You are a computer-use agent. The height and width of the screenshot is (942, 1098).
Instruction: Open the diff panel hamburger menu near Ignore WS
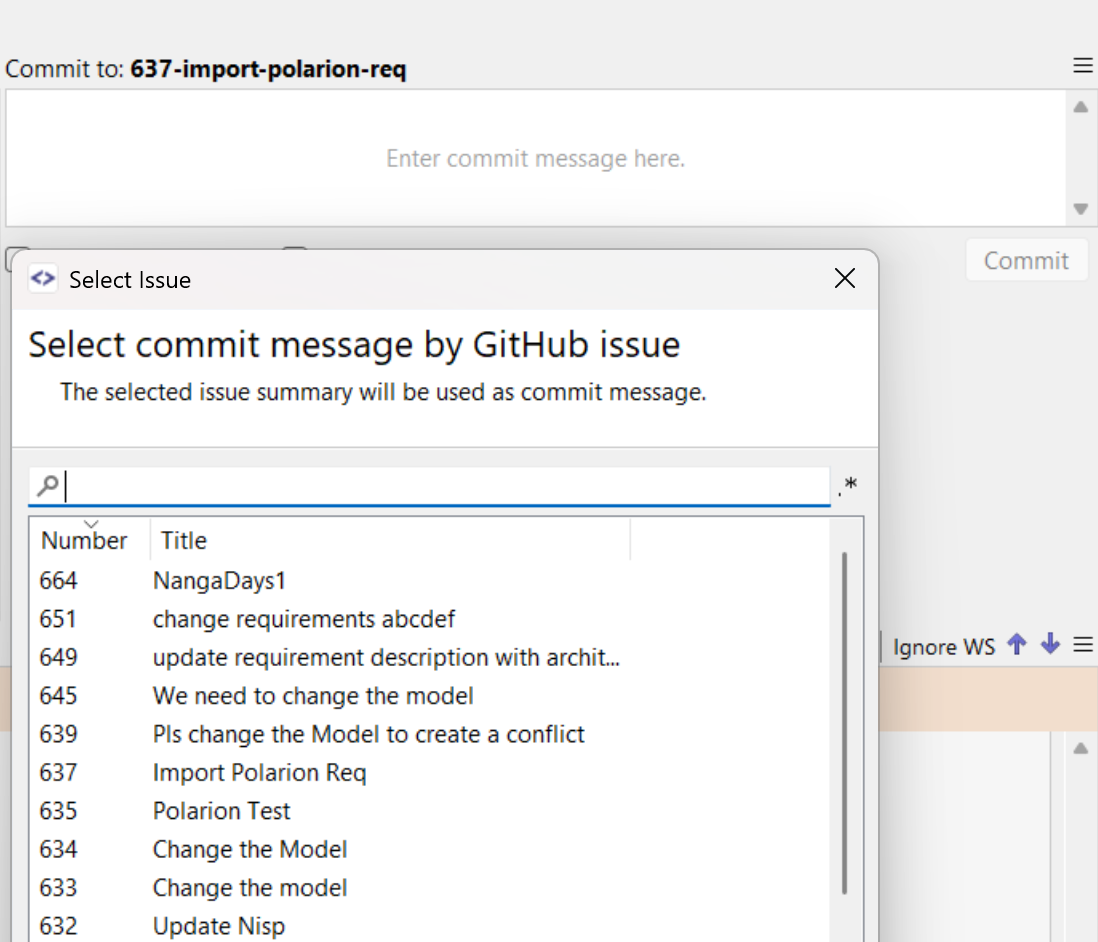(1083, 645)
